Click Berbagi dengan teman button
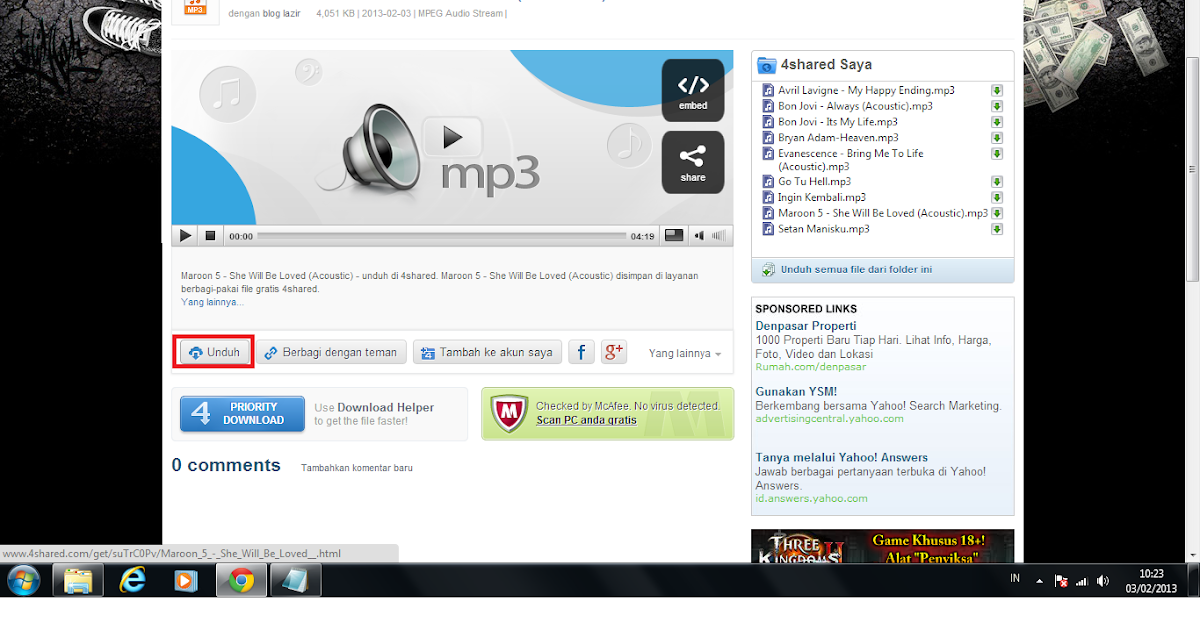 (331, 352)
